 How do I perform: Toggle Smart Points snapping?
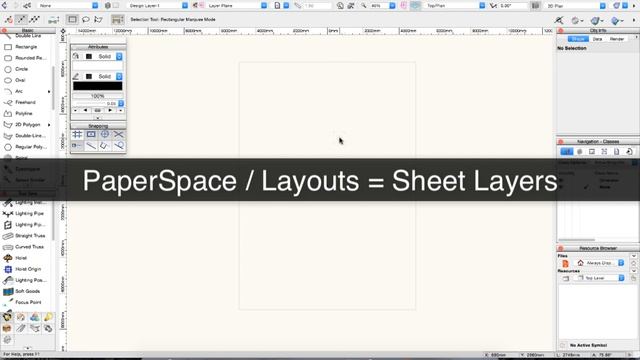77,146
